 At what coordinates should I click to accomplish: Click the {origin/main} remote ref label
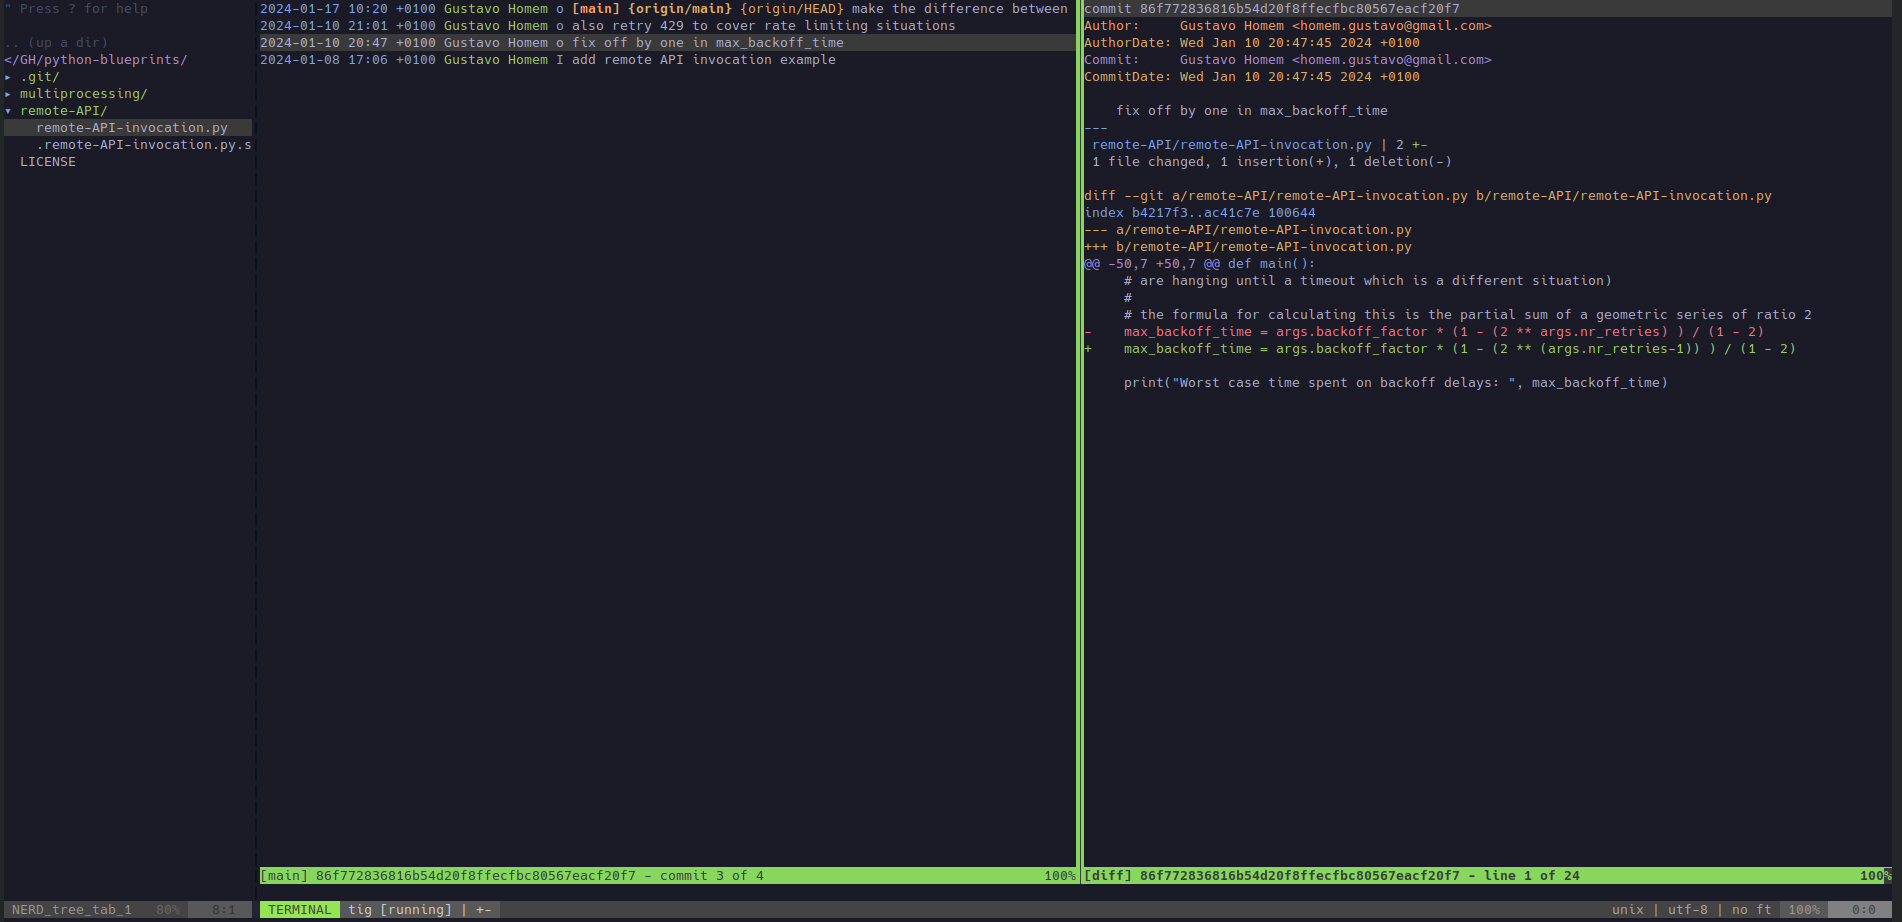(x=679, y=9)
